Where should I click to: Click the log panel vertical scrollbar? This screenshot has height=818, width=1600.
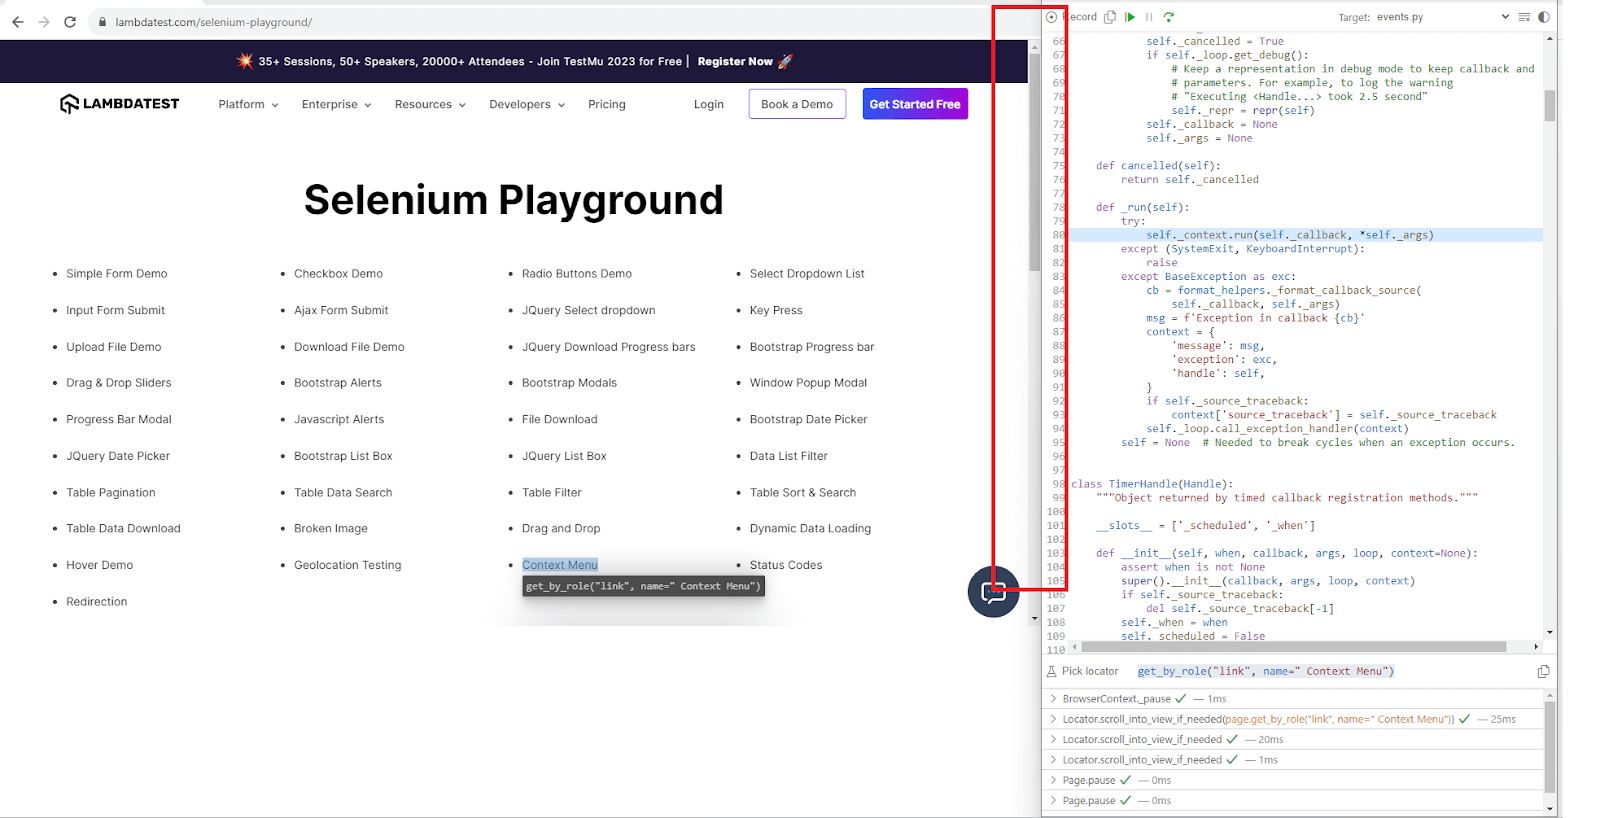pos(1550,746)
